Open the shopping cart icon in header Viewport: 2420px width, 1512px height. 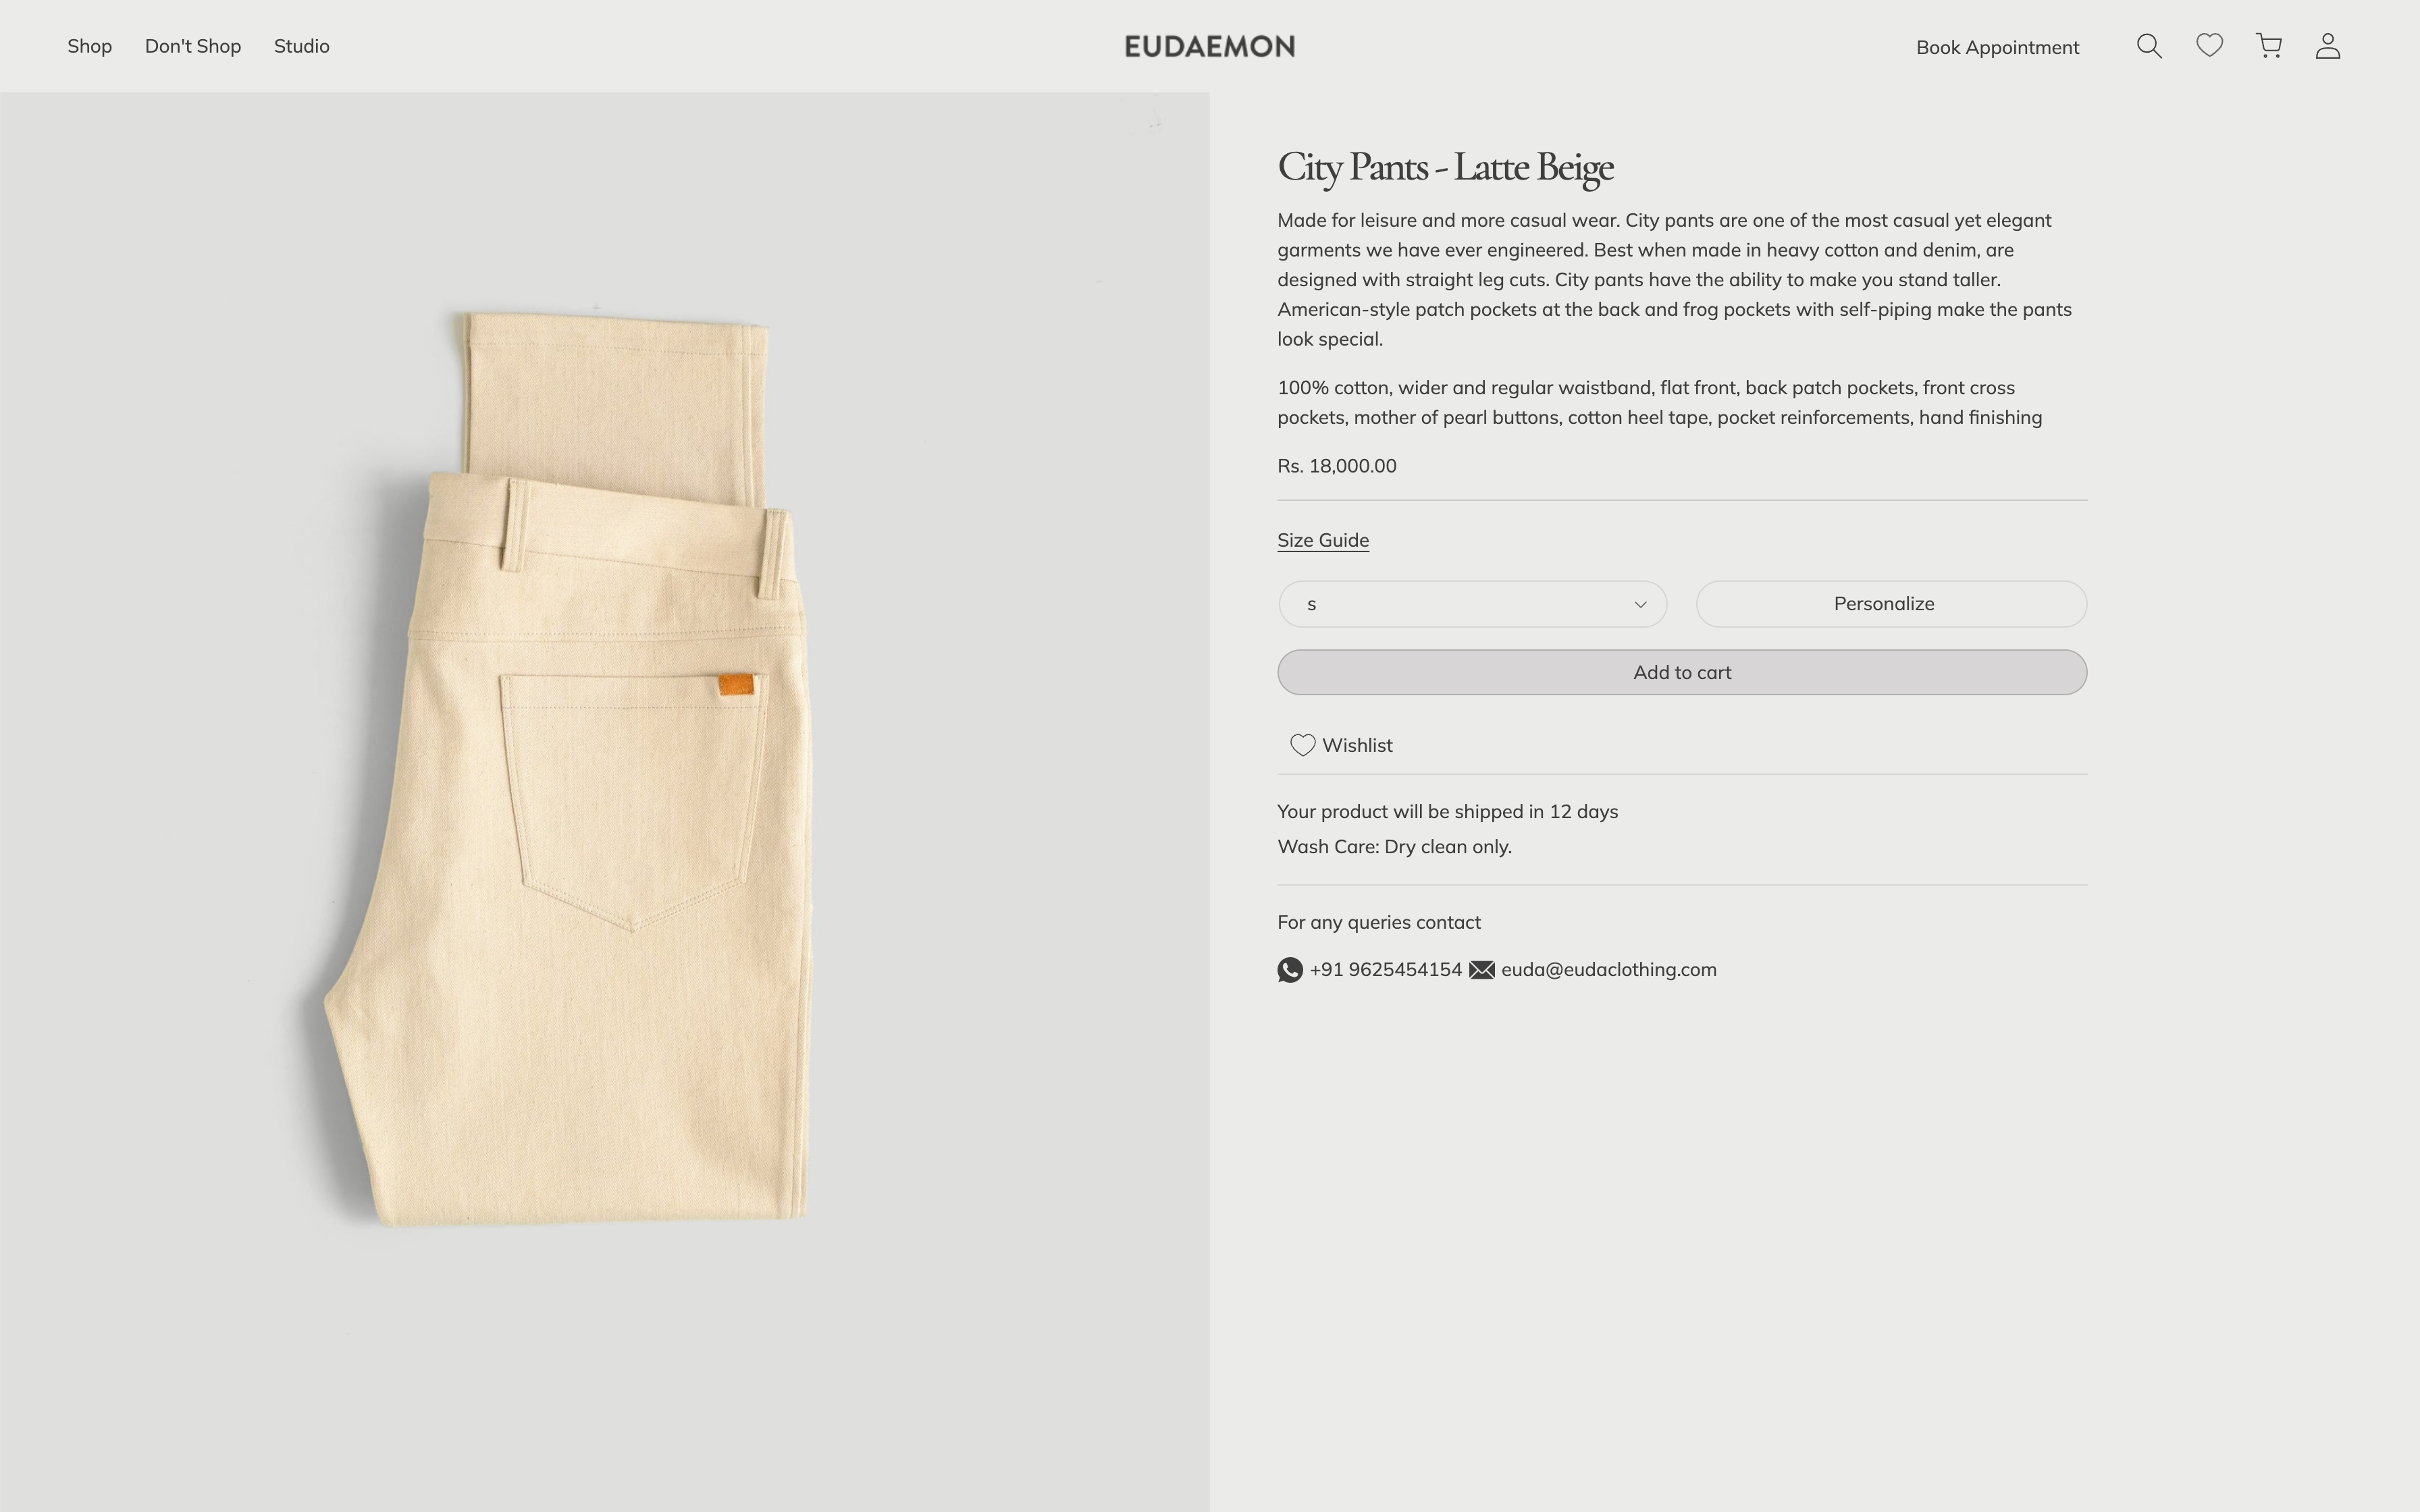coord(2268,45)
